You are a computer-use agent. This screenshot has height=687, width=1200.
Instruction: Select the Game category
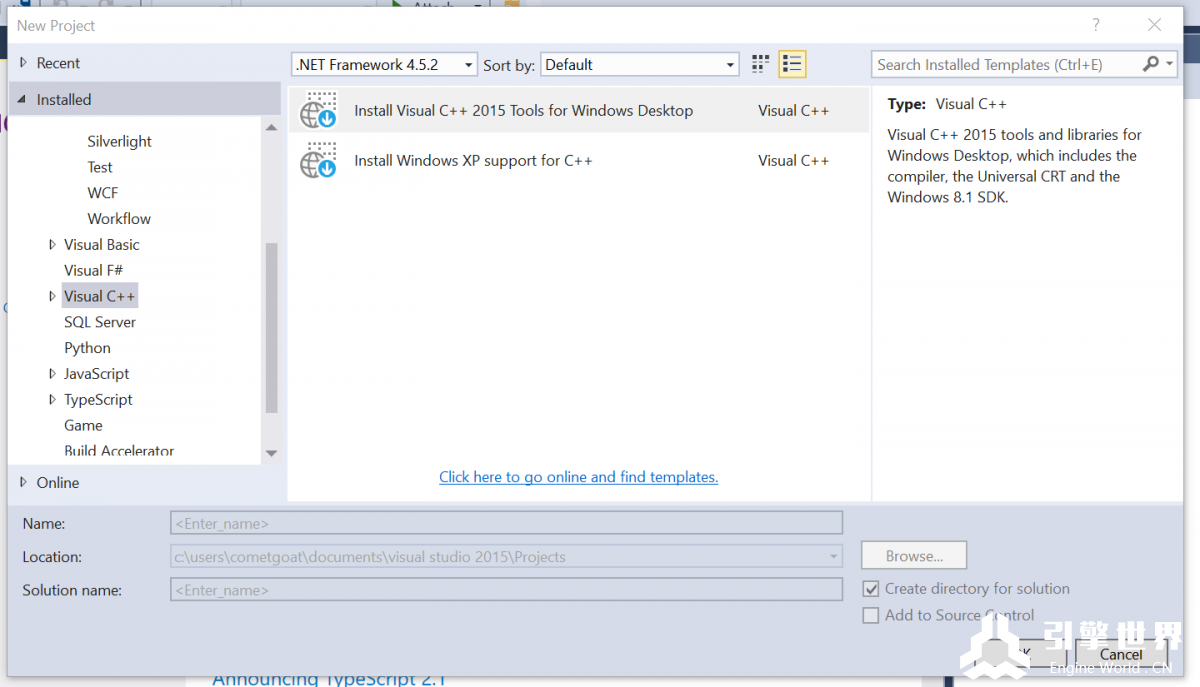(x=83, y=425)
